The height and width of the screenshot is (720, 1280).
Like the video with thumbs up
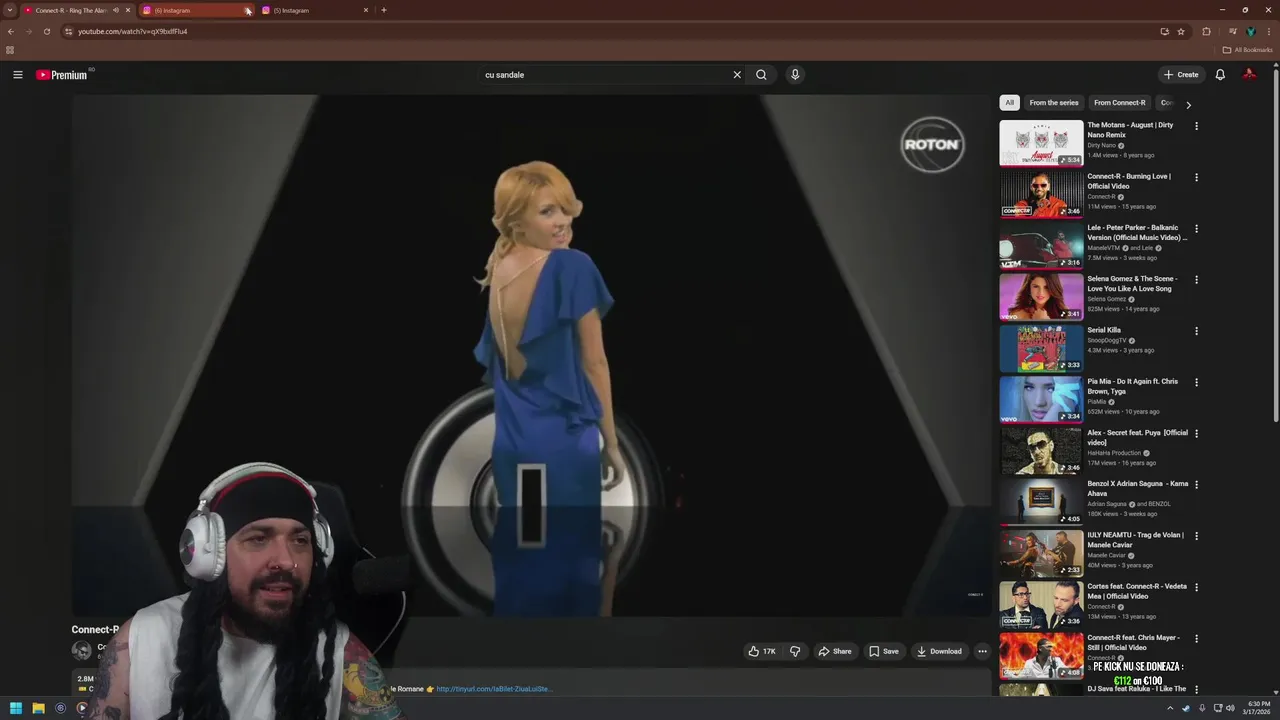tap(762, 651)
